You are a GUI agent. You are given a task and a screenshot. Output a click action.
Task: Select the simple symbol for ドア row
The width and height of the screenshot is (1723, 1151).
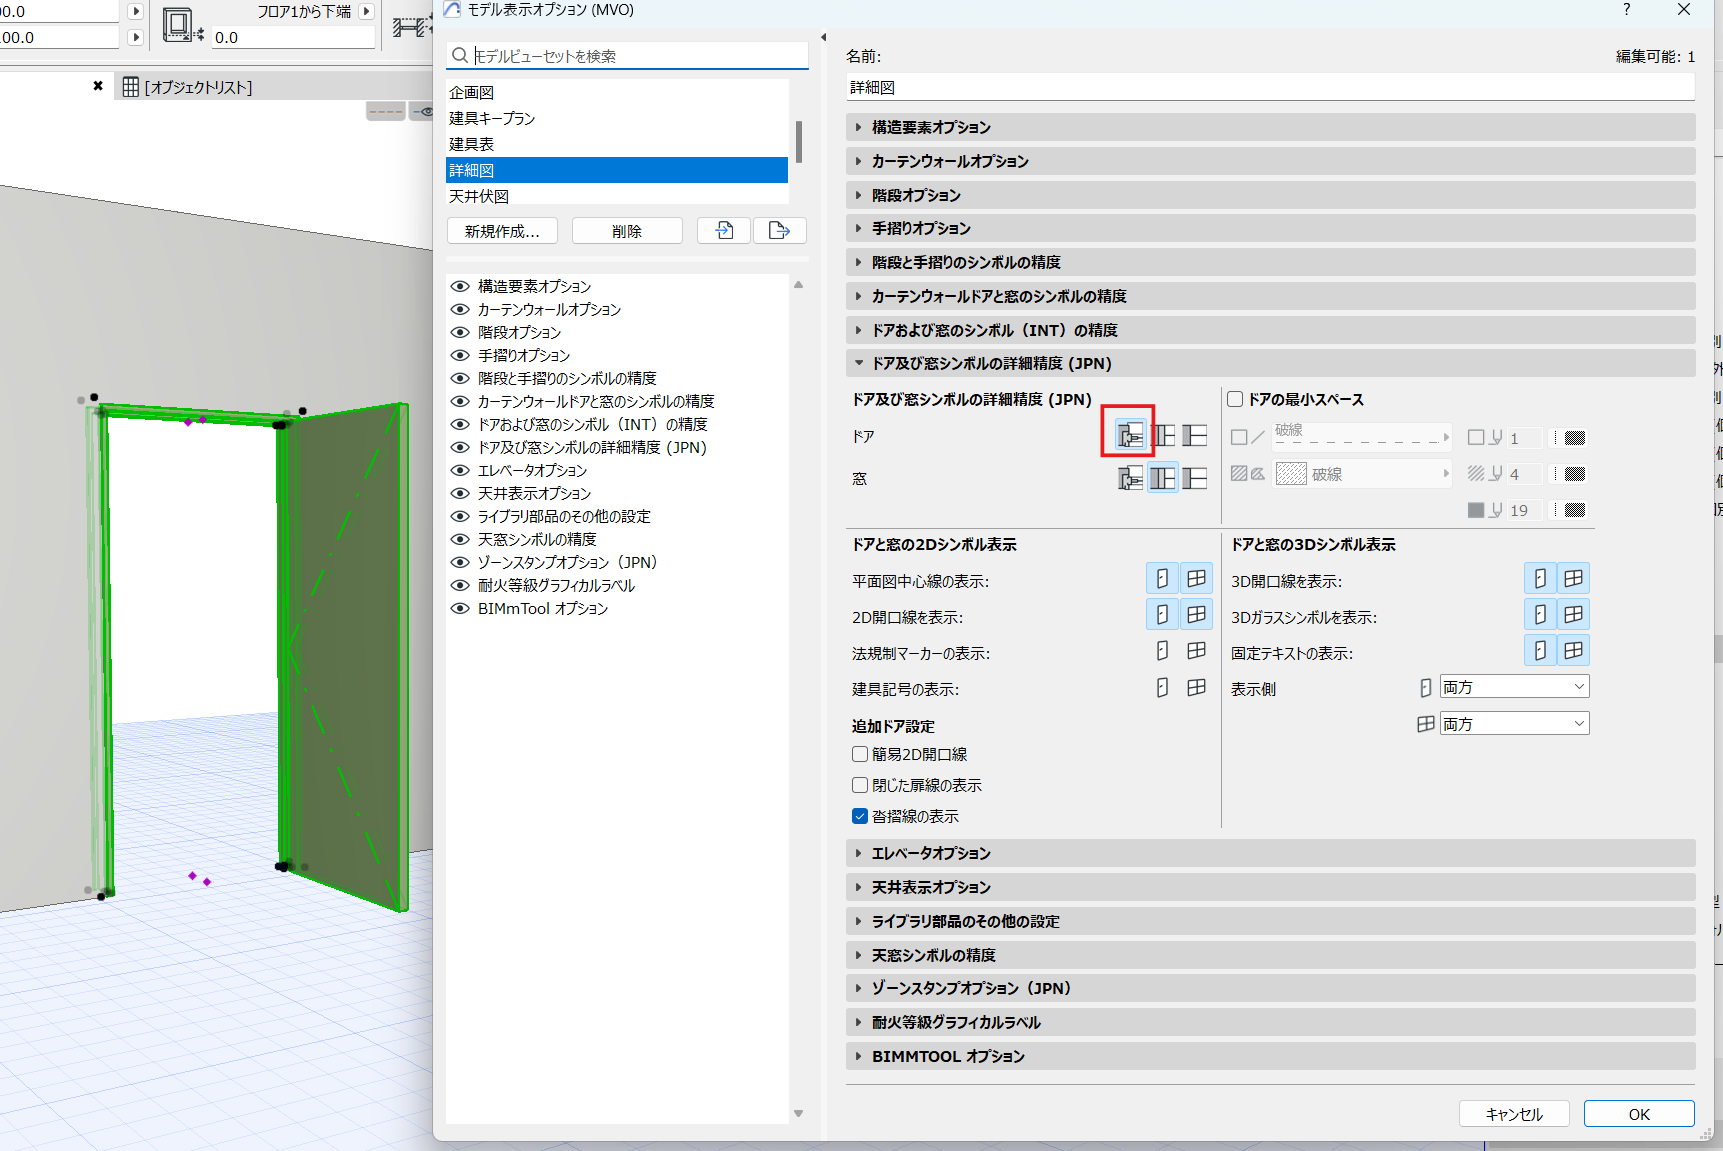pyautogui.click(x=1194, y=435)
